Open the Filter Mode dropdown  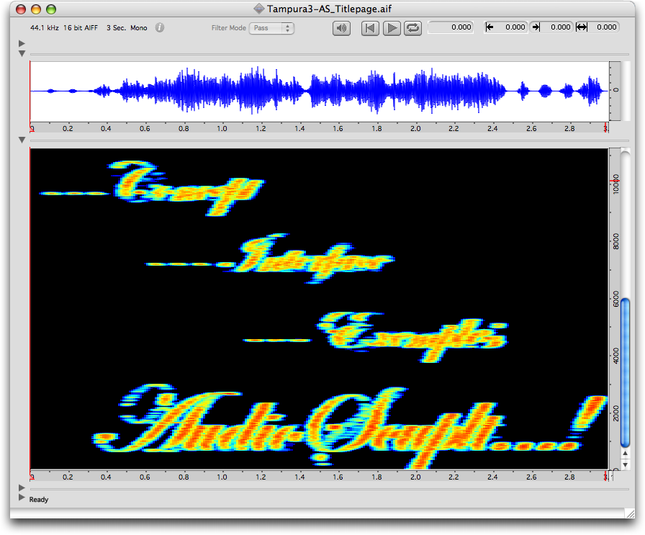[x=272, y=28]
